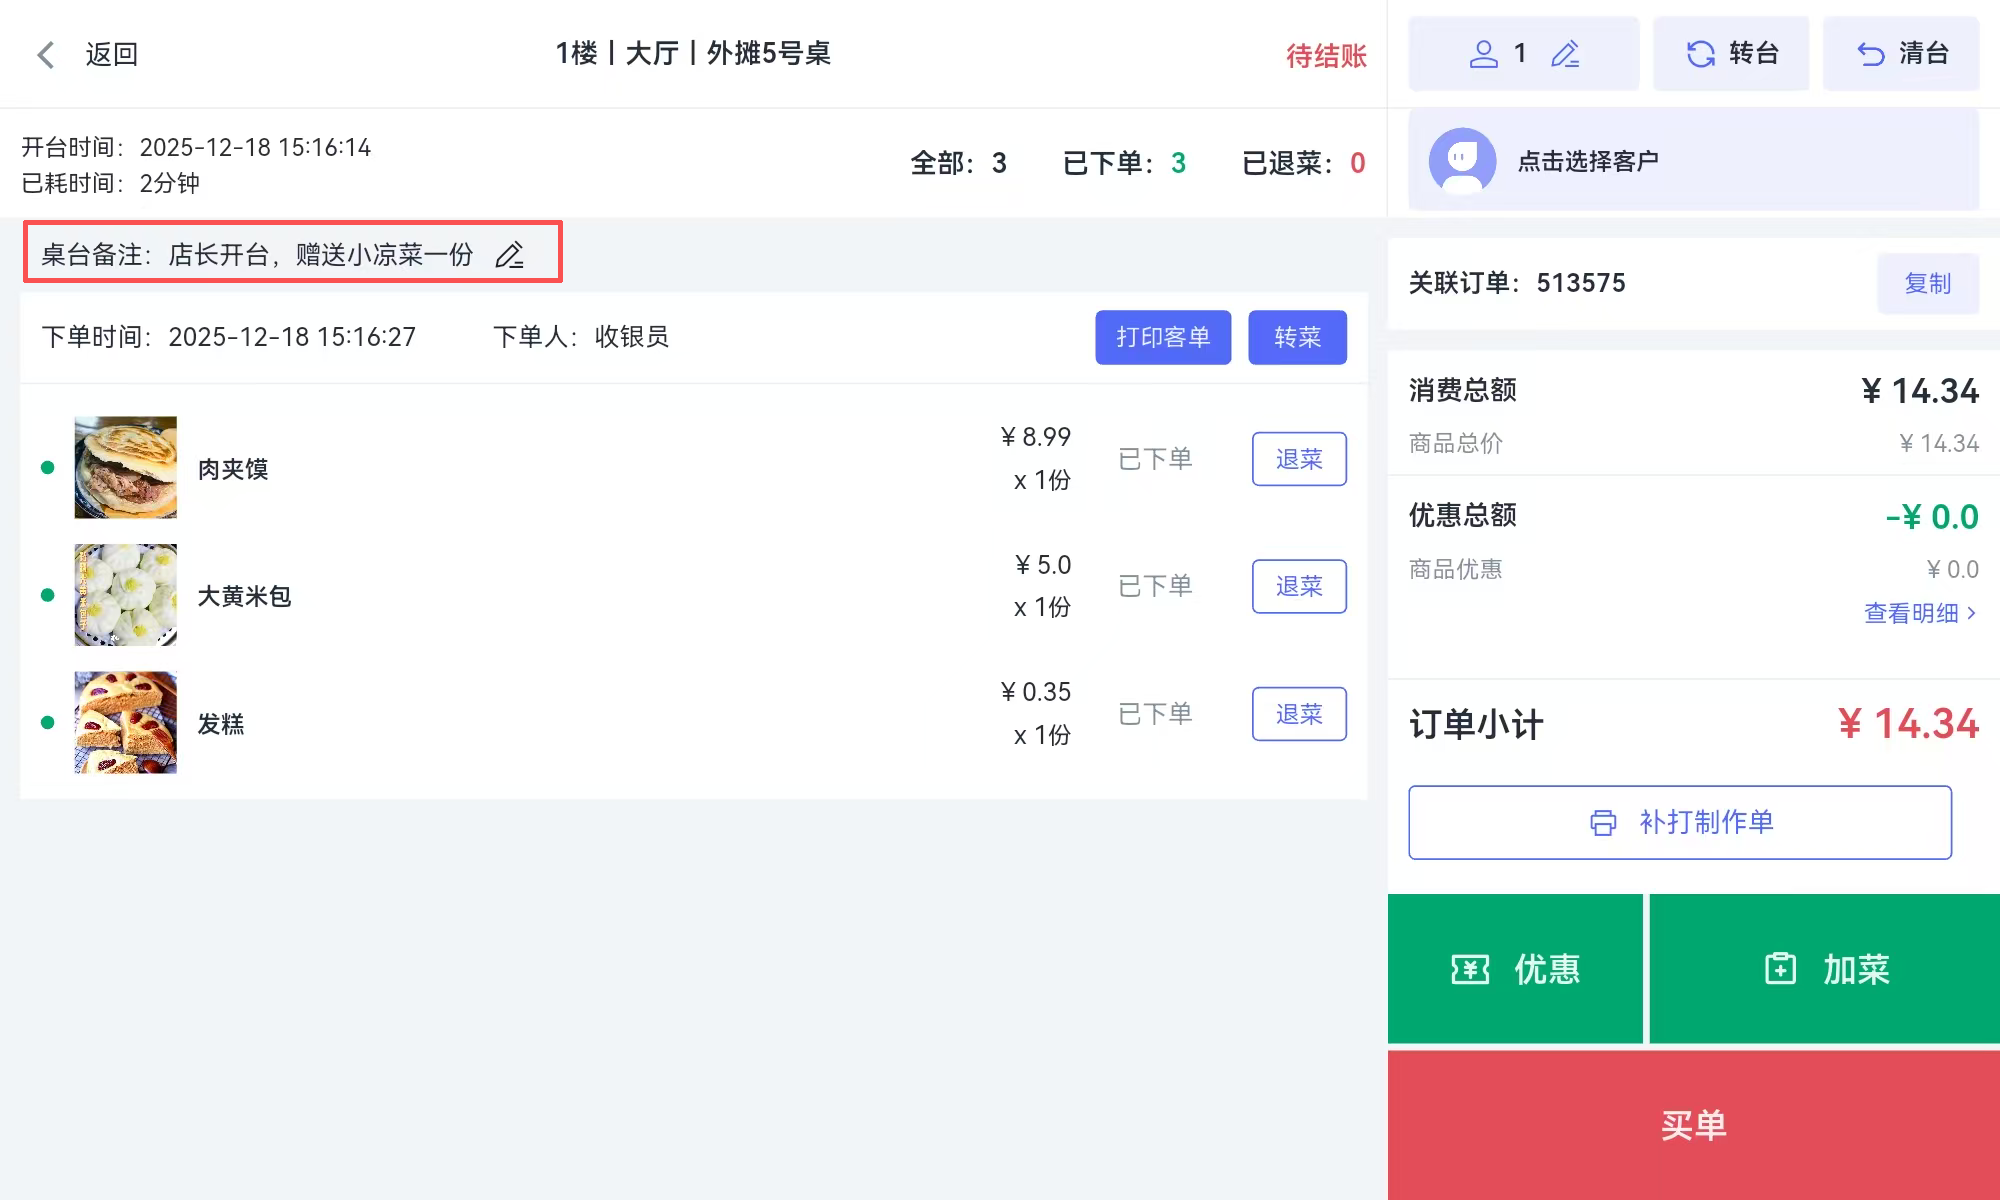
Task: Click the blue 转菜 button
Action: point(1297,337)
